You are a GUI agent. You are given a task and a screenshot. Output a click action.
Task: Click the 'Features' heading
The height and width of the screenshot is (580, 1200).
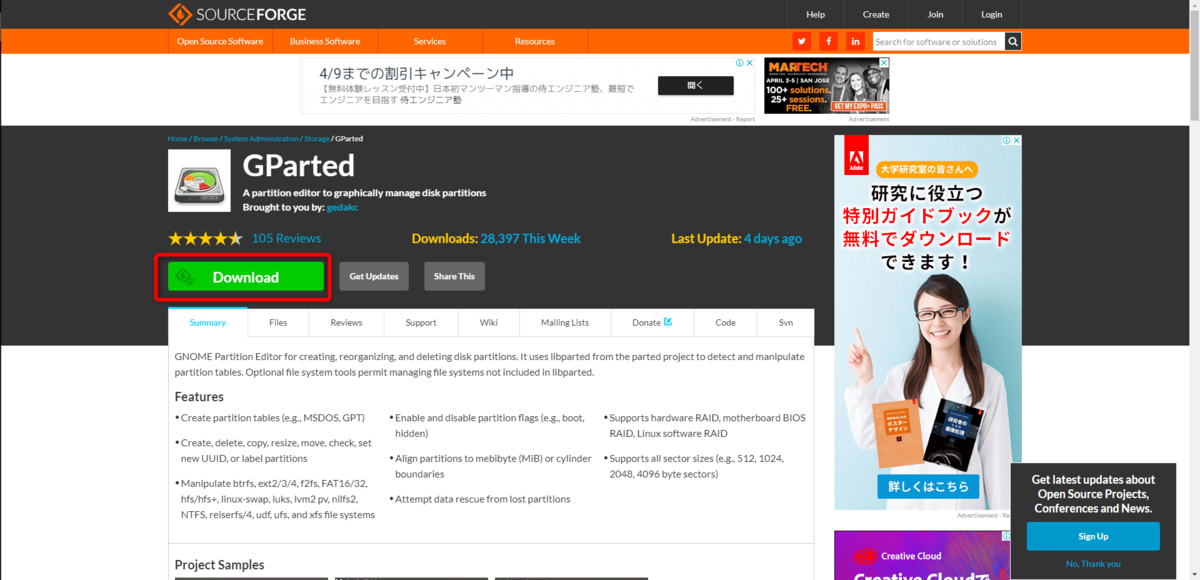click(x=199, y=397)
